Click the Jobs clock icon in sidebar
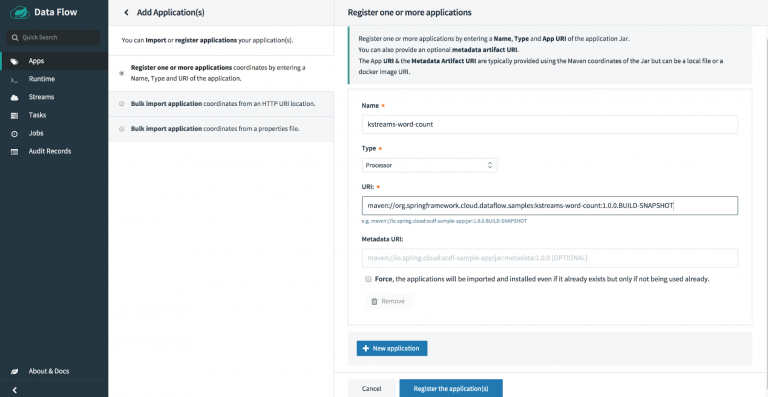The width and height of the screenshot is (768, 397). tap(15, 134)
